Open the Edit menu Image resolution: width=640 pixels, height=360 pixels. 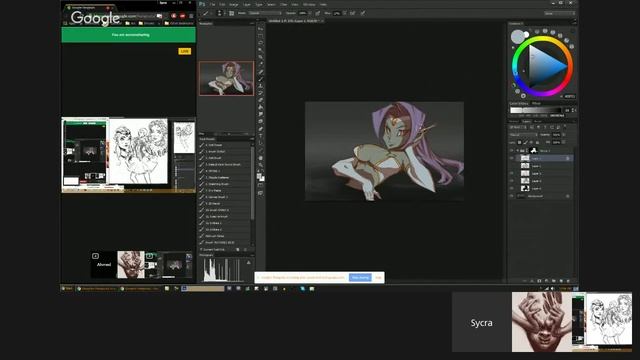coord(222,4)
